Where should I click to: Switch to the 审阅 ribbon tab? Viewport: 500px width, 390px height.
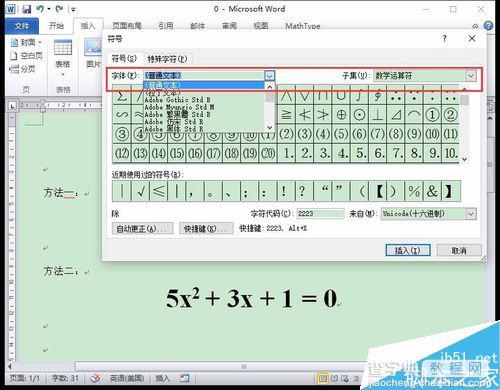click(229, 26)
